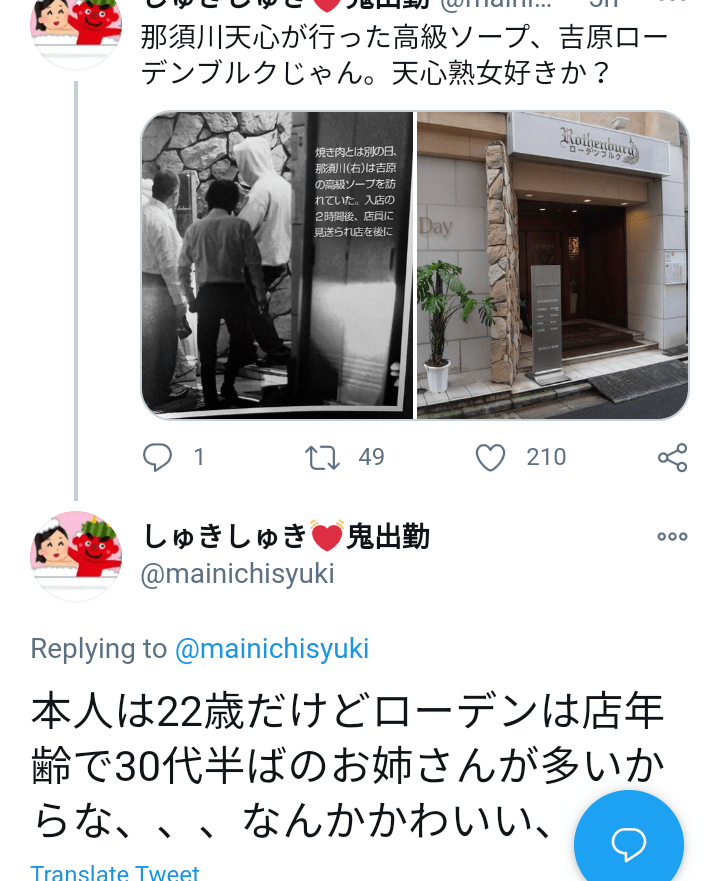
Task: Open the black-and-white magazine photo
Action: click(x=277, y=265)
